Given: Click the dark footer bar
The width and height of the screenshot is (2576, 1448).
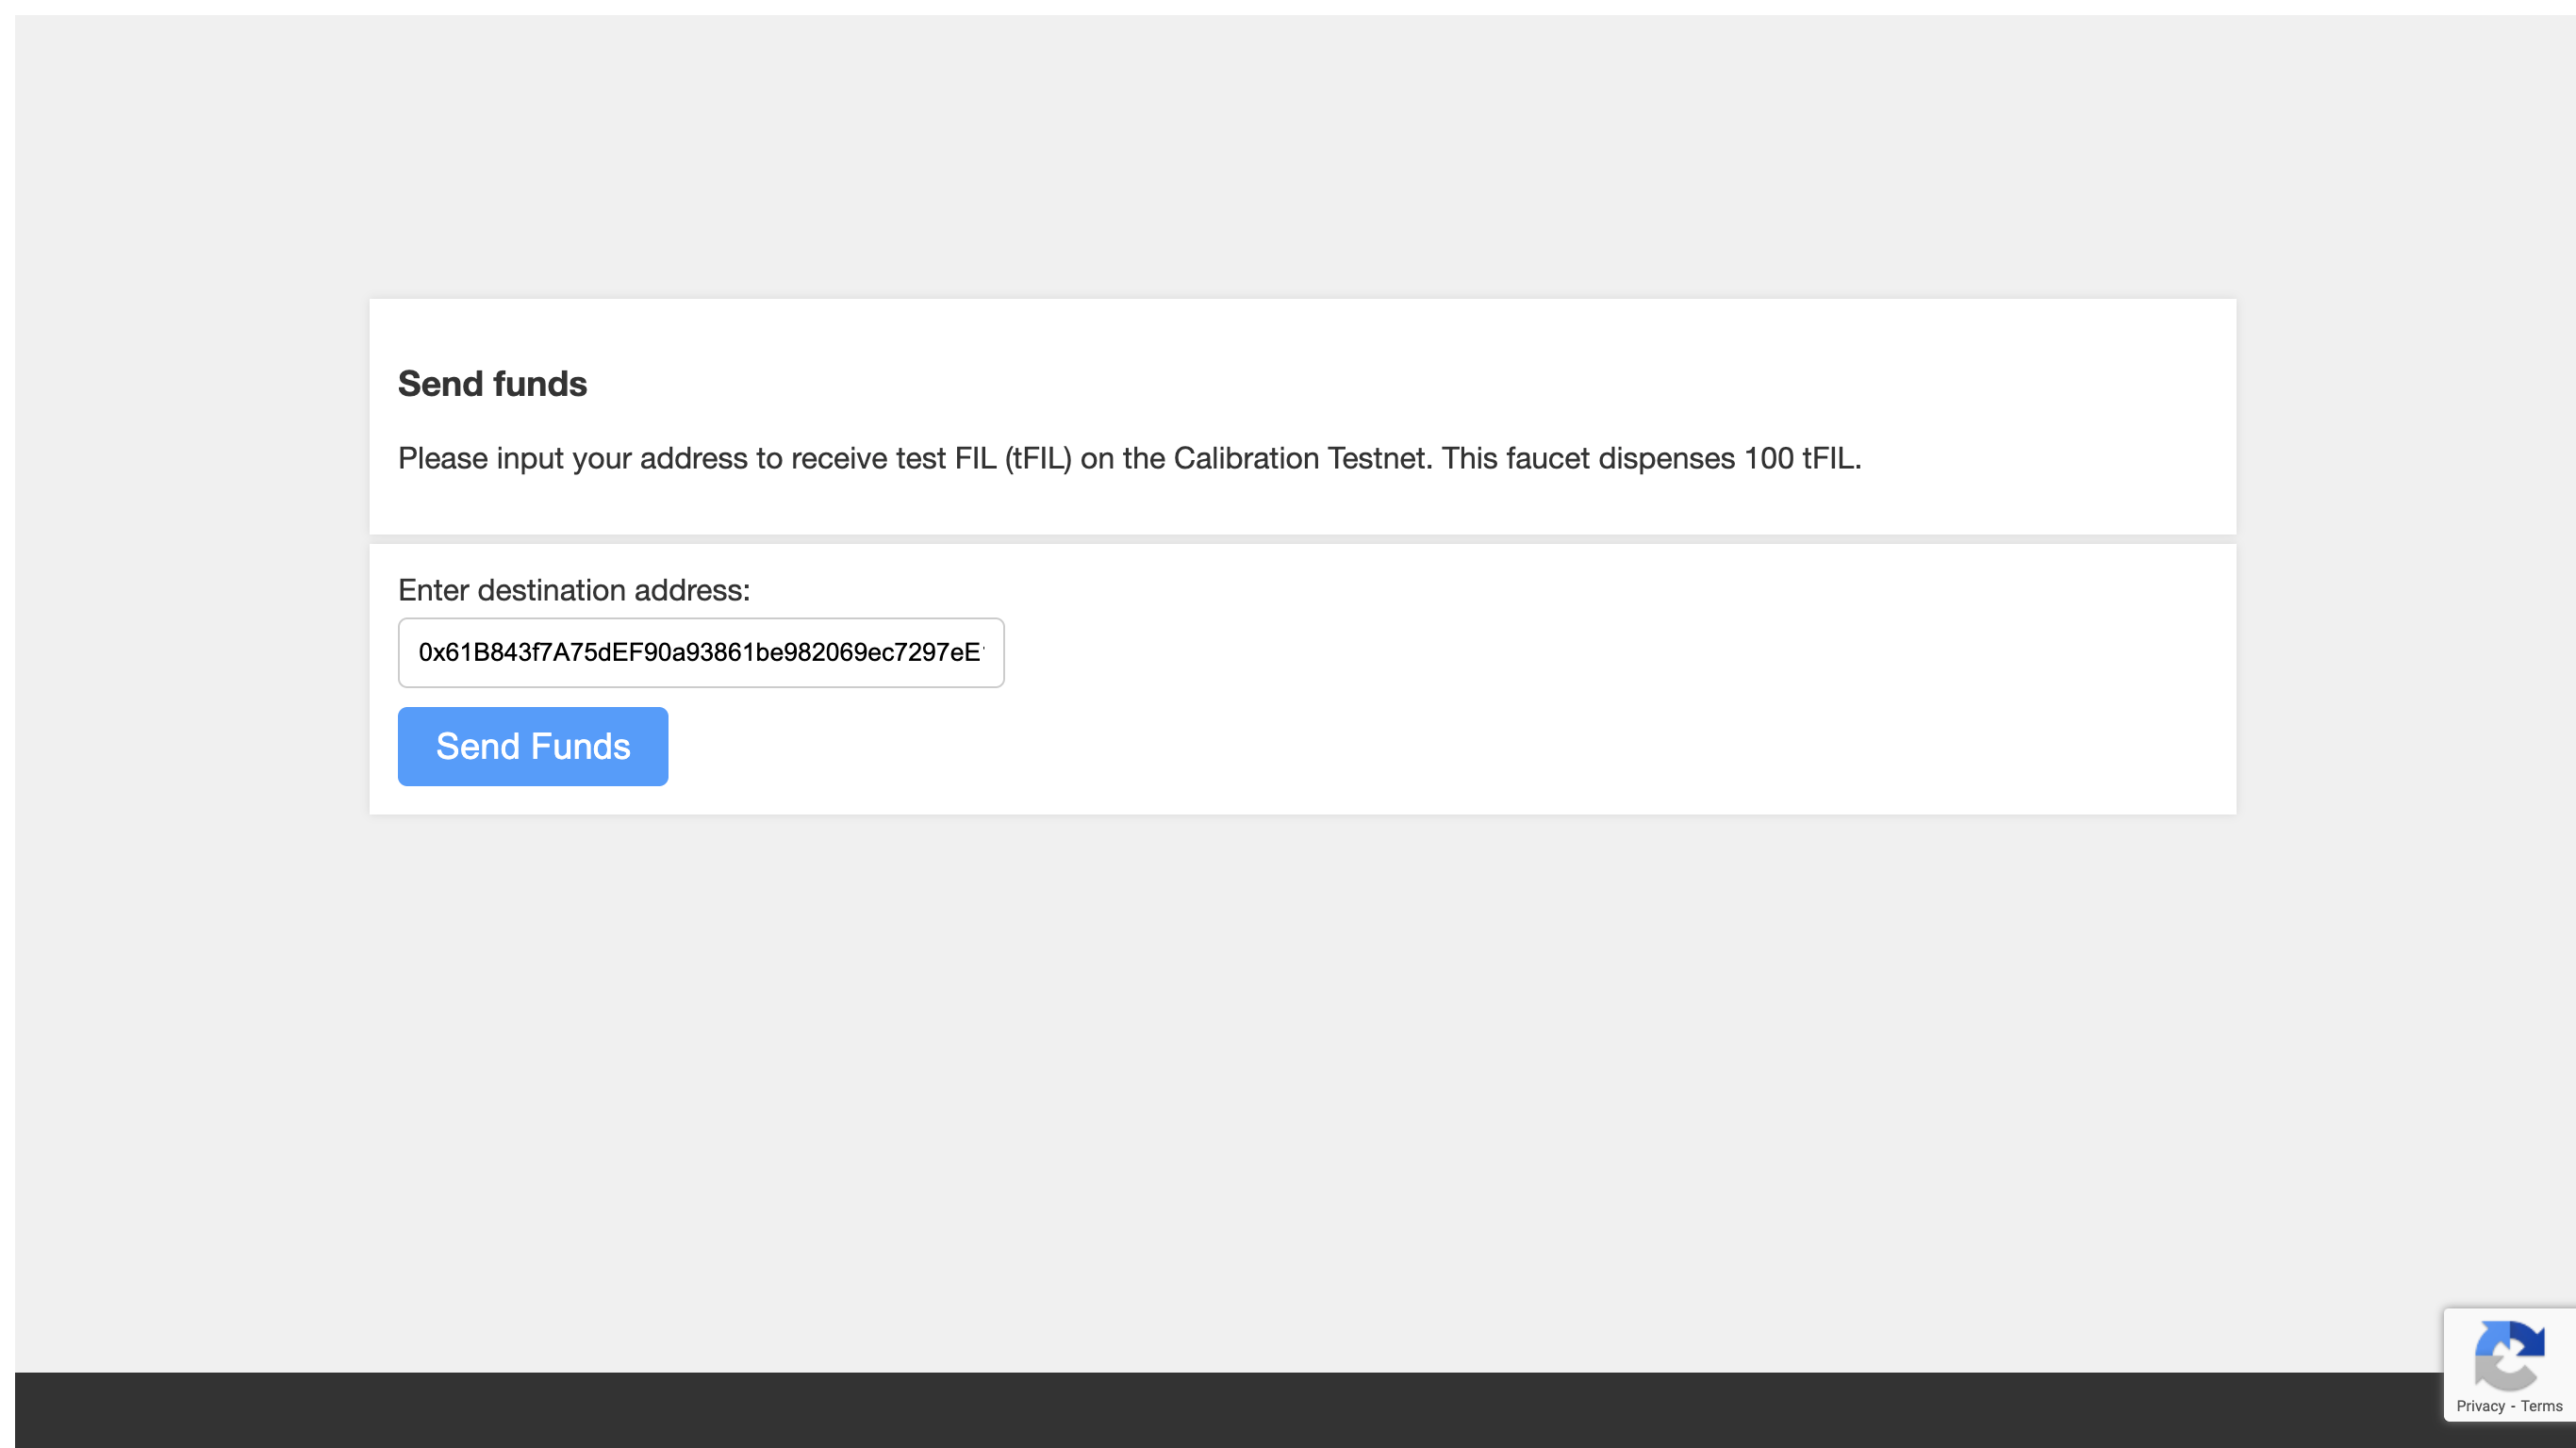Looking at the screenshot, I should click(1228, 1410).
